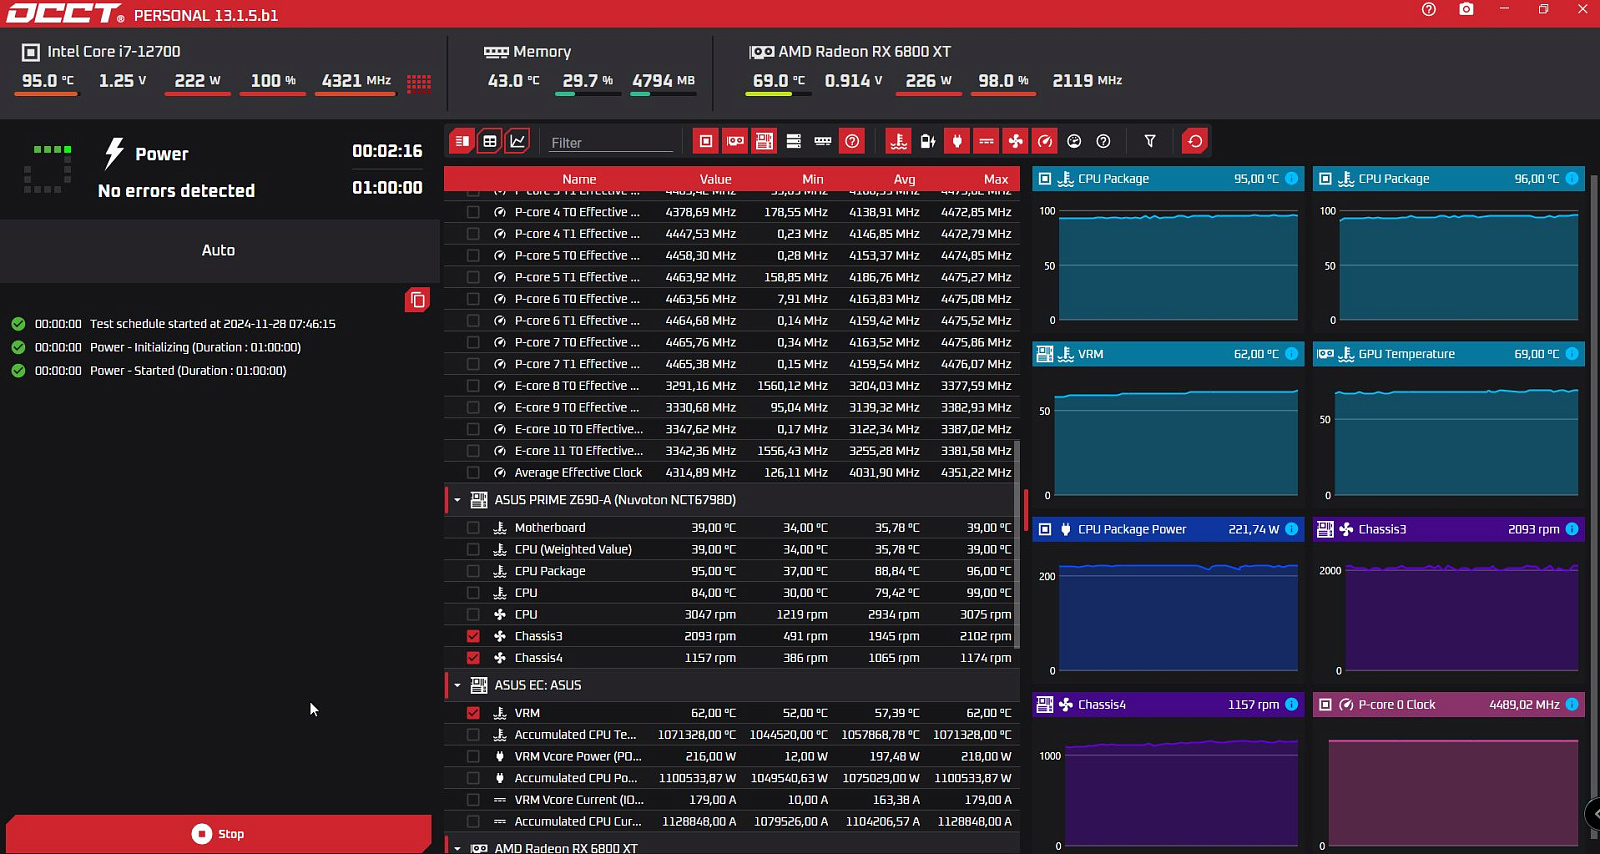Collapse the AMD Radeon RX 6800 XT group
This screenshot has height=854, width=1600.
[458, 848]
